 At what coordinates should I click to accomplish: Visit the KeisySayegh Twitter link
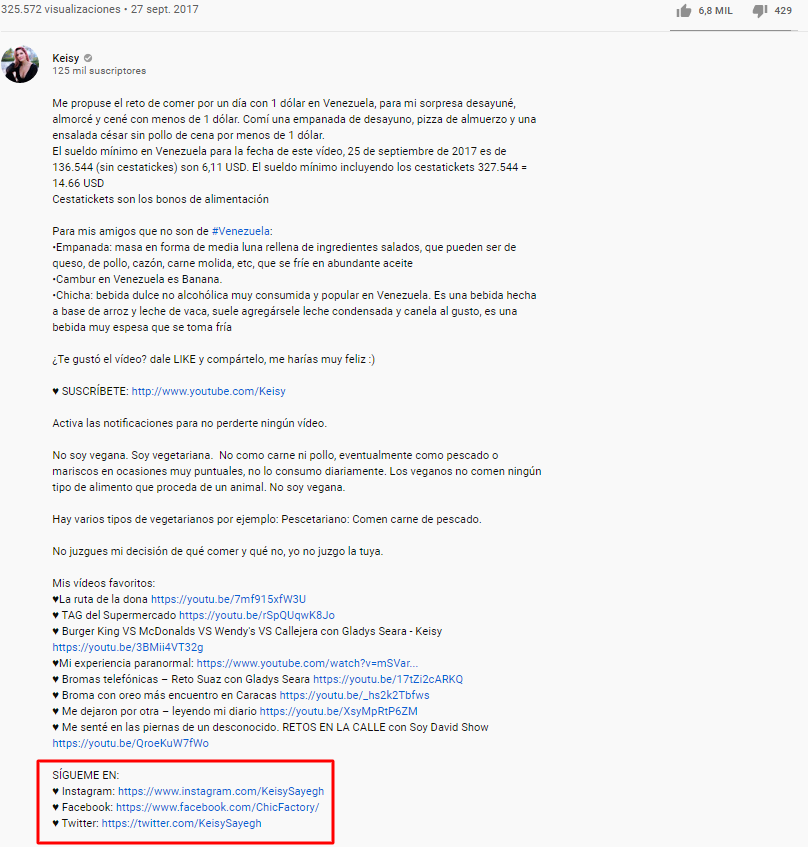click(x=181, y=823)
